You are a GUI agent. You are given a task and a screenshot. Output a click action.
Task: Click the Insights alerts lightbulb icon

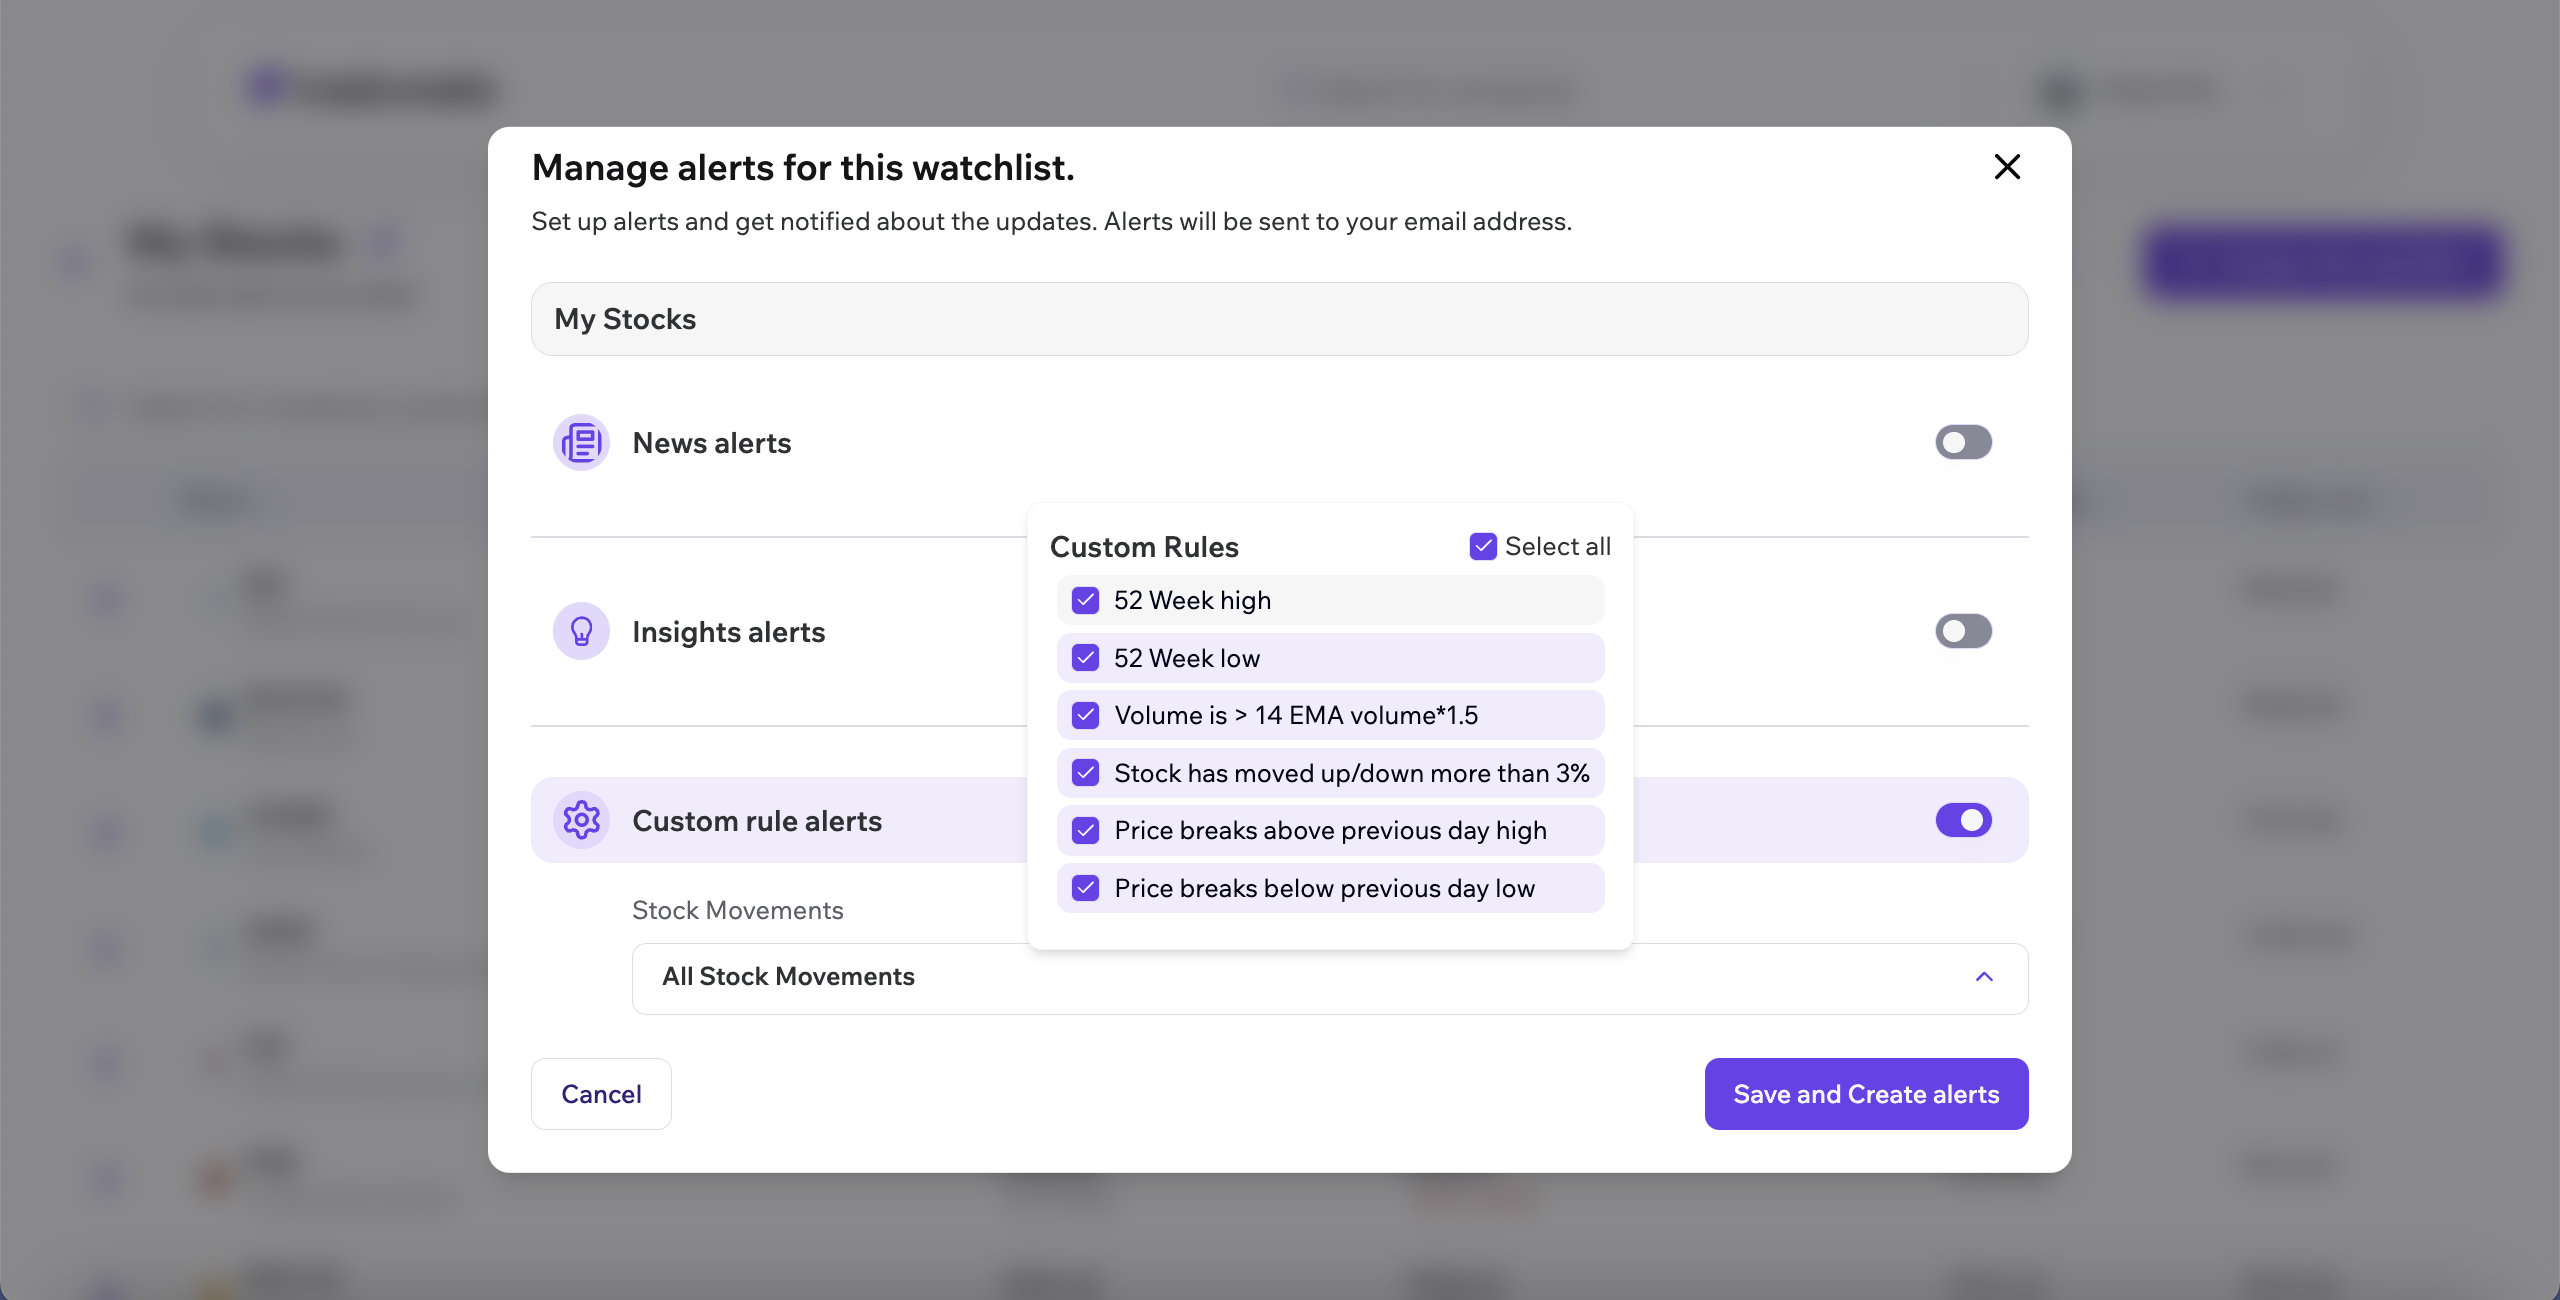point(581,631)
